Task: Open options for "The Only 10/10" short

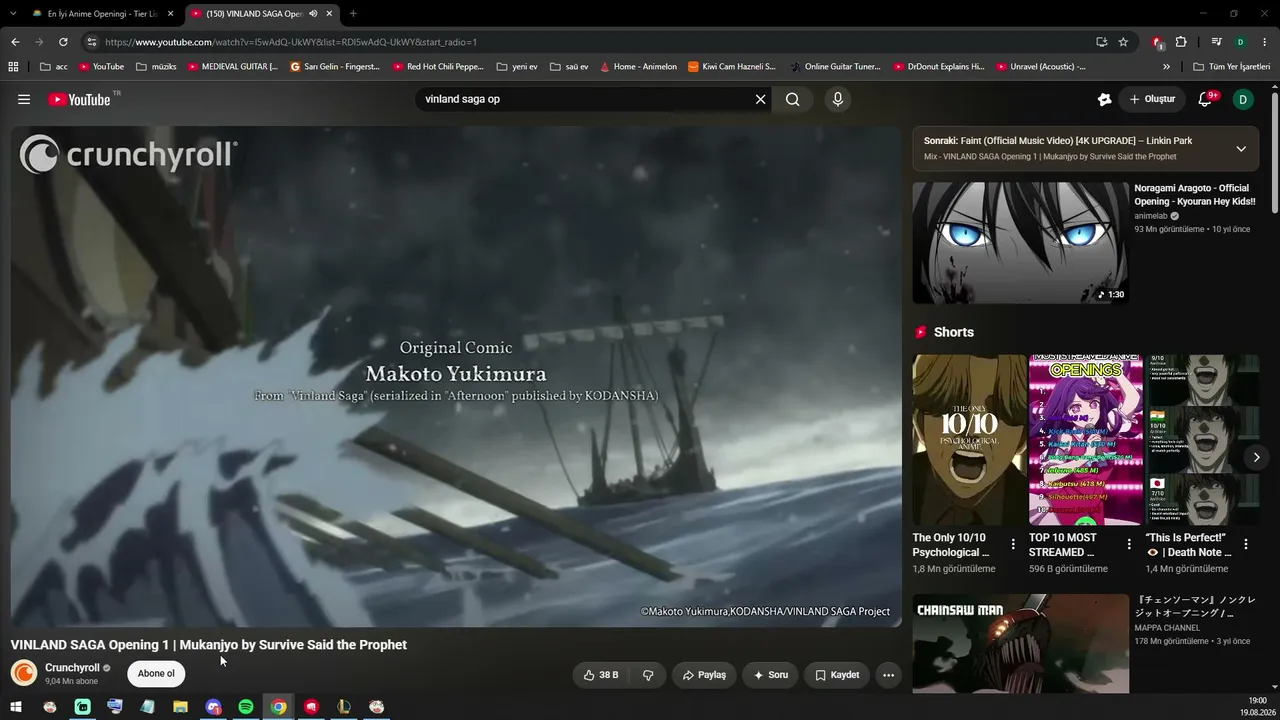Action: click(x=1013, y=544)
